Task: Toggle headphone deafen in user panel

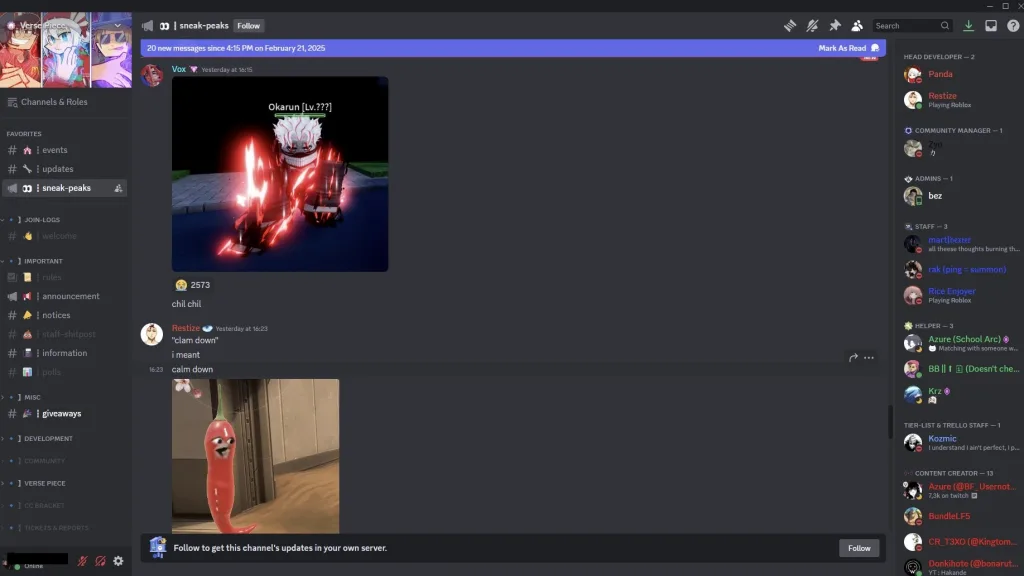Action: point(100,561)
